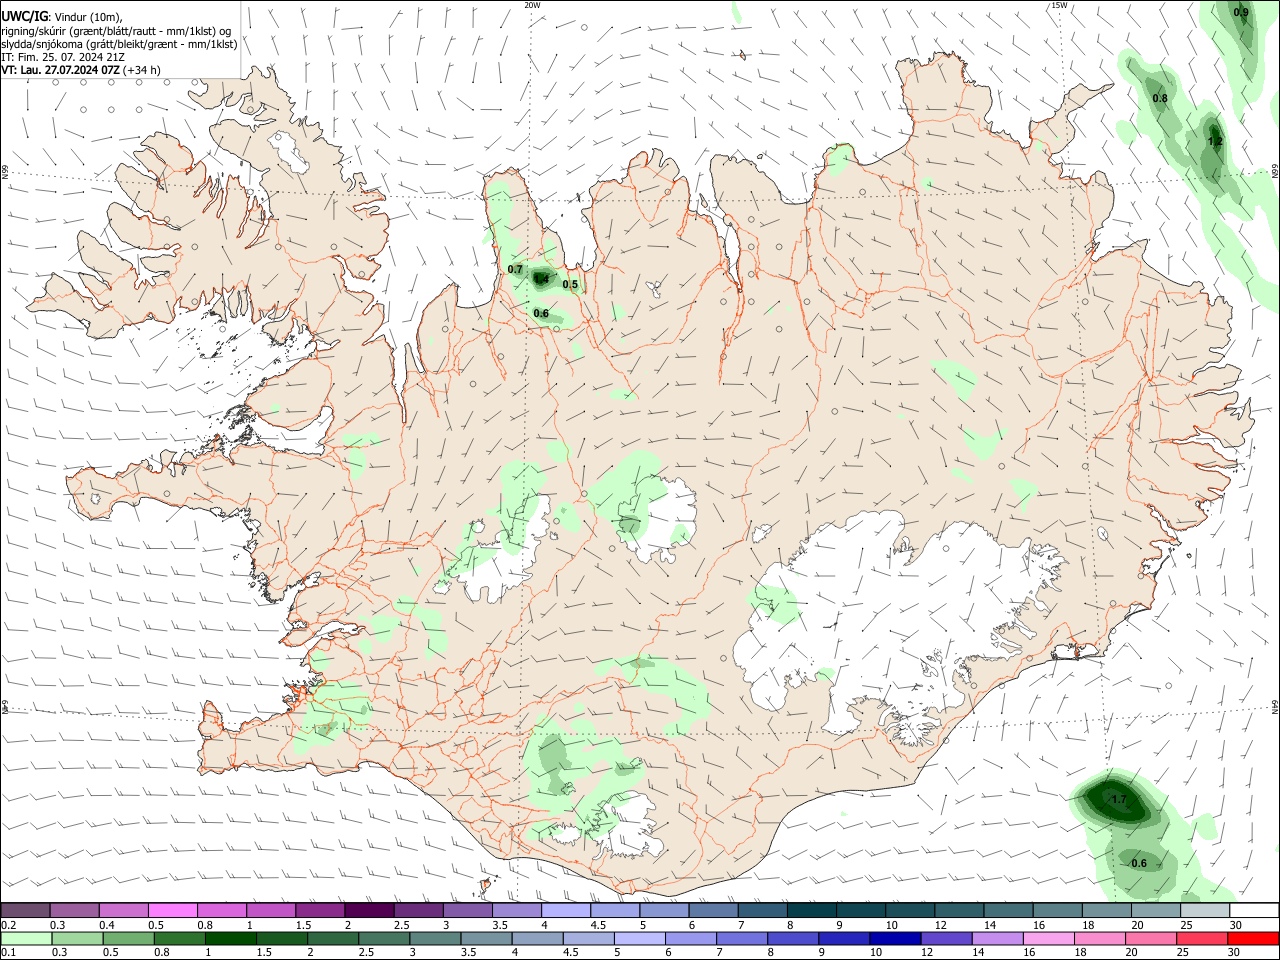Image resolution: width=1280 pixels, height=960 pixels.
Task: Click the '3.5' label in the upper legend row
Action: pos(500,925)
